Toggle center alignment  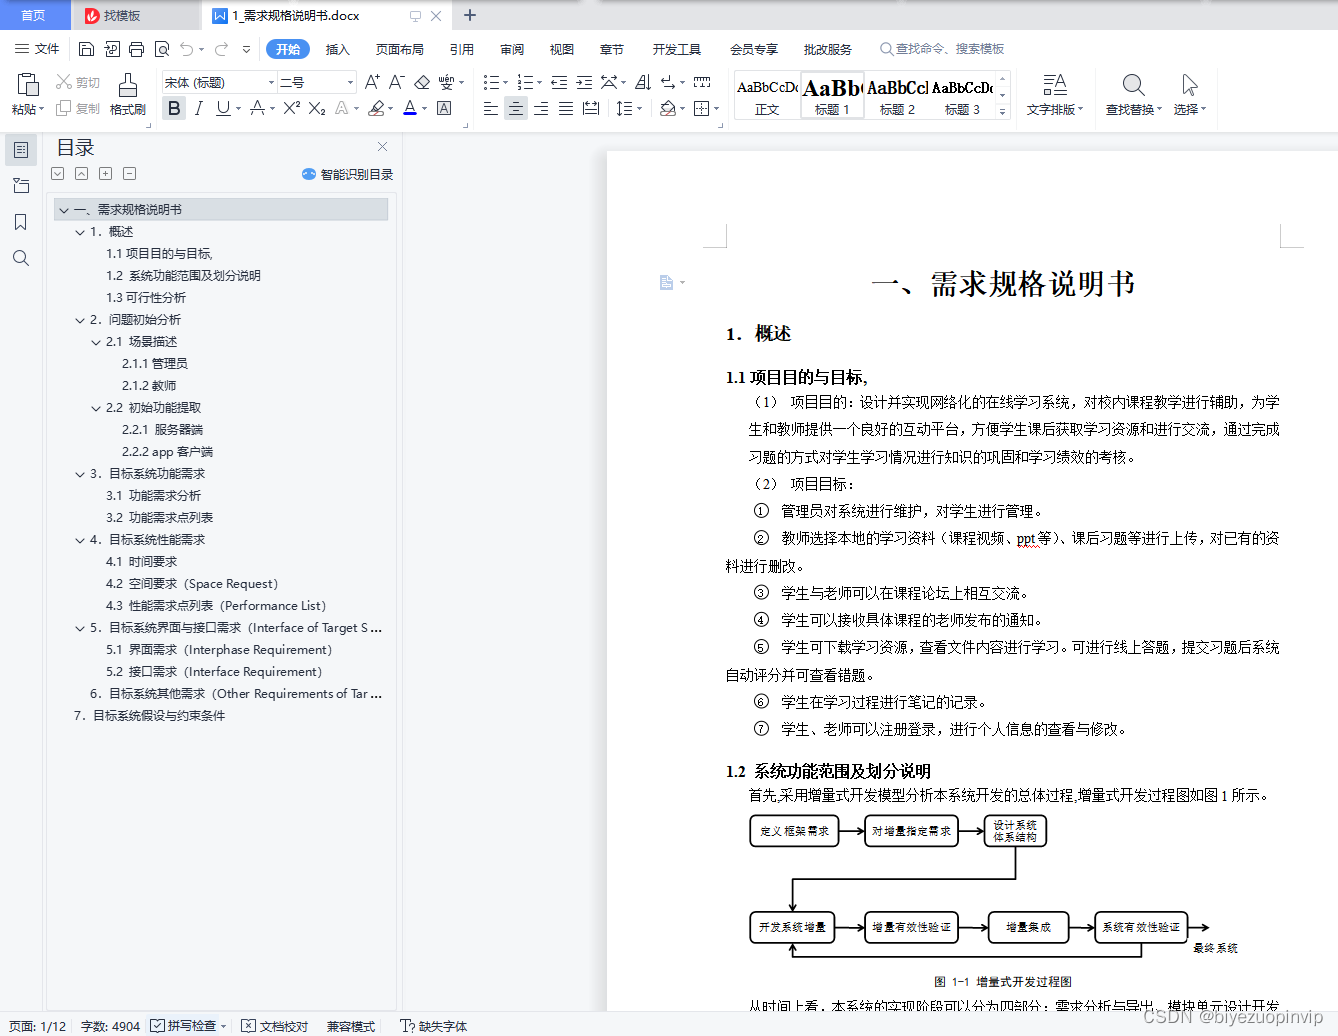(x=516, y=108)
